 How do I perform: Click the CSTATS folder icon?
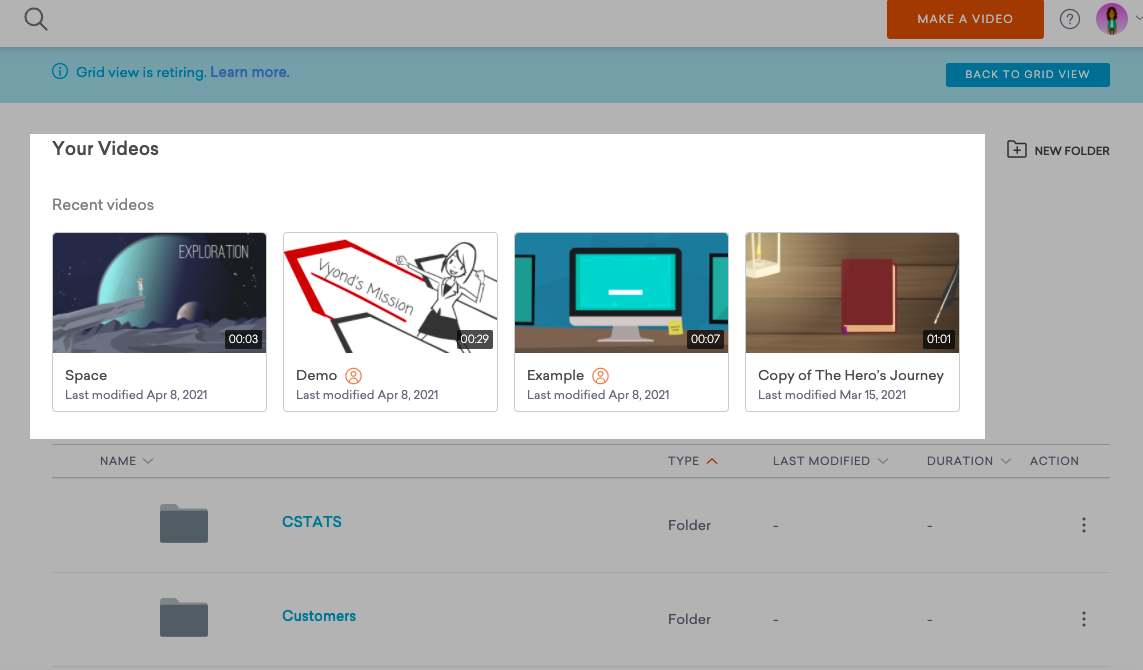[183, 523]
